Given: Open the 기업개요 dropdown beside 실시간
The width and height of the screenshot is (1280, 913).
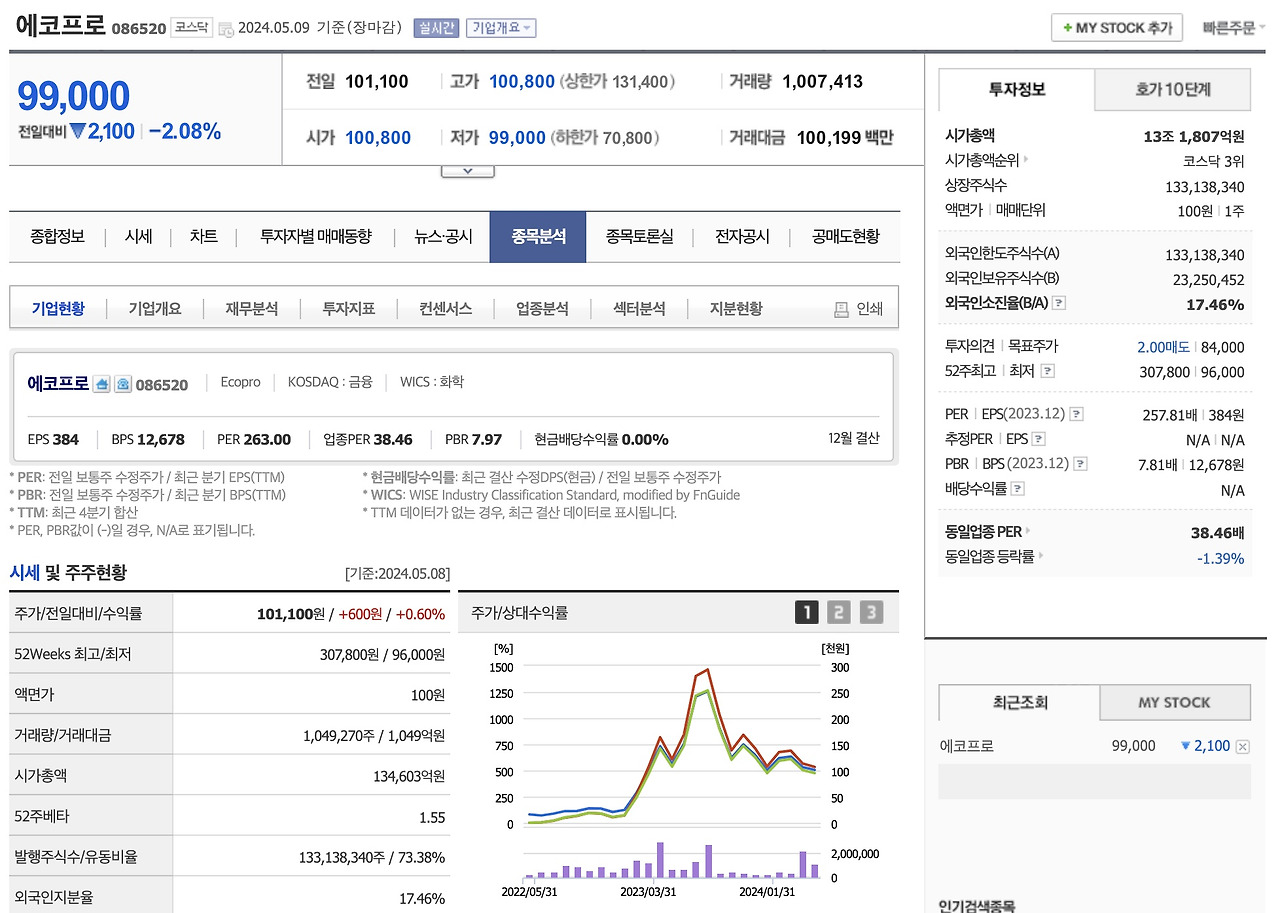Looking at the screenshot, I should tap(501, 28).
